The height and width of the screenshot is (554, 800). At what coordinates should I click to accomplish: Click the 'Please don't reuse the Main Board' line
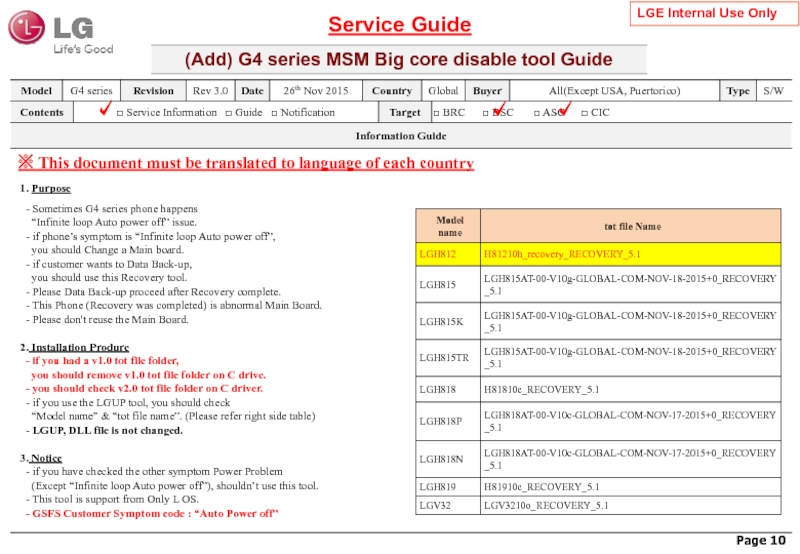coord(107,320)
